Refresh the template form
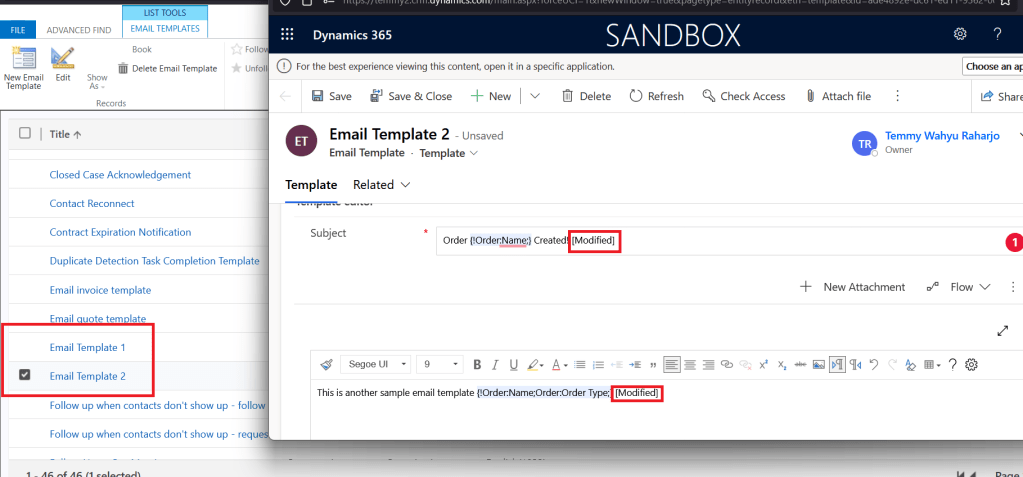 656,96
